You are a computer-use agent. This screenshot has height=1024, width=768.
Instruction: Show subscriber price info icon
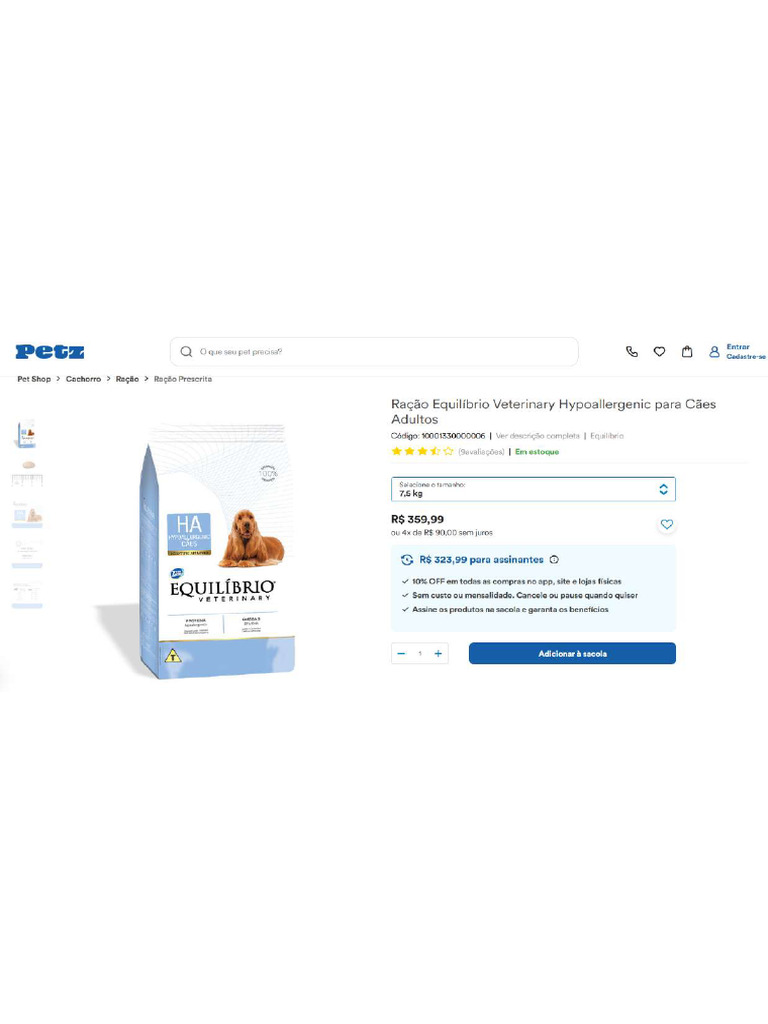(554, 560)
